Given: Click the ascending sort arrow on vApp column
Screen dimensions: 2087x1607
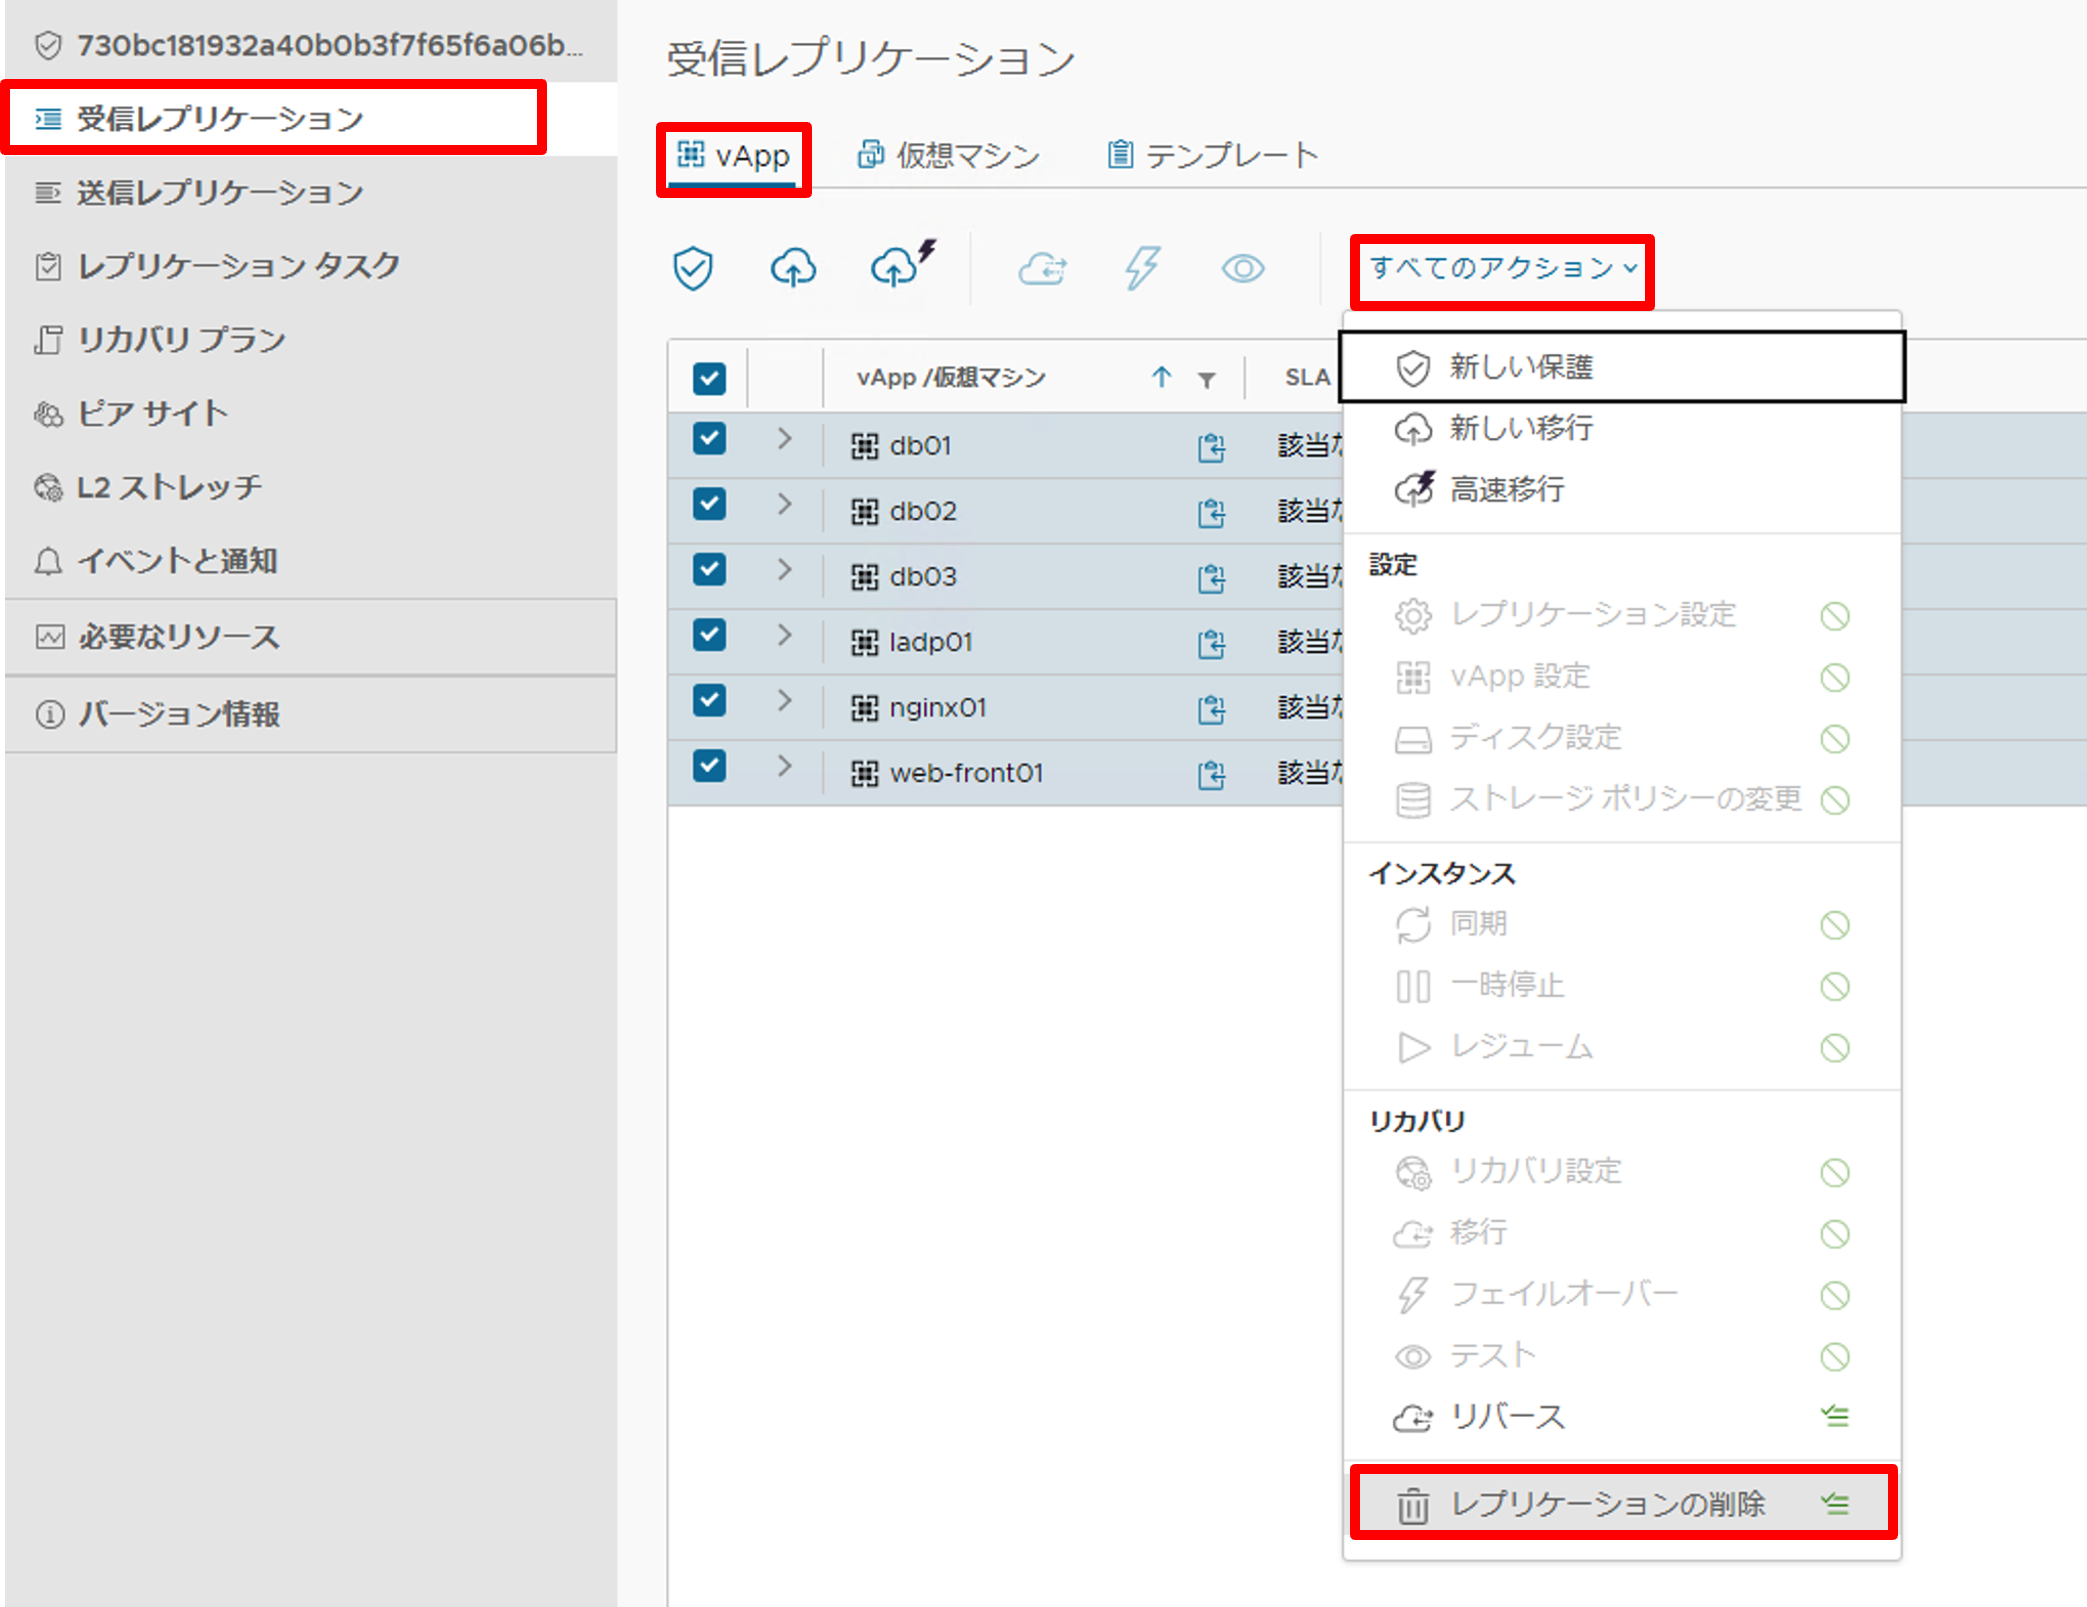Looking at the screenshot, I should [1162, 378].
